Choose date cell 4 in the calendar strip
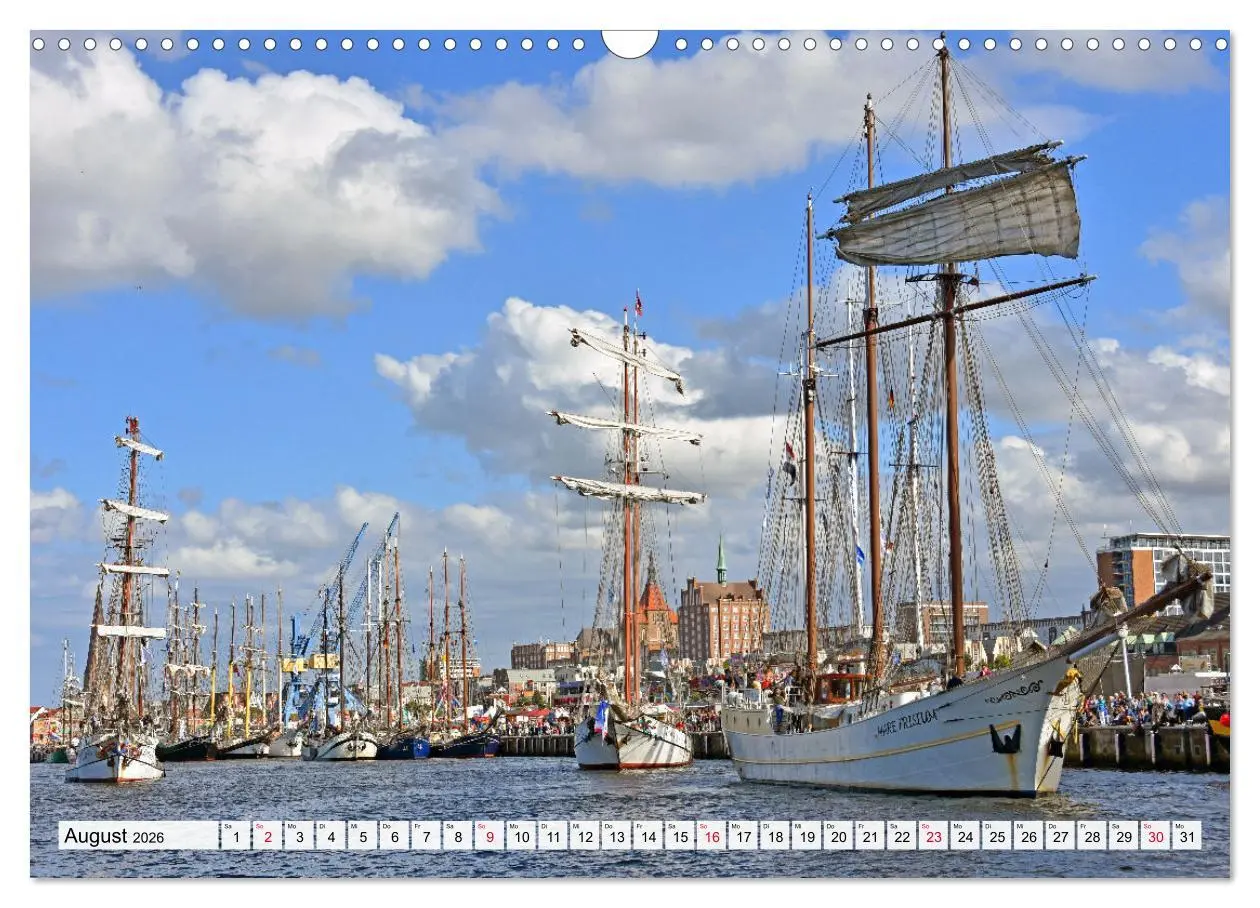 (x=330, y=836)
